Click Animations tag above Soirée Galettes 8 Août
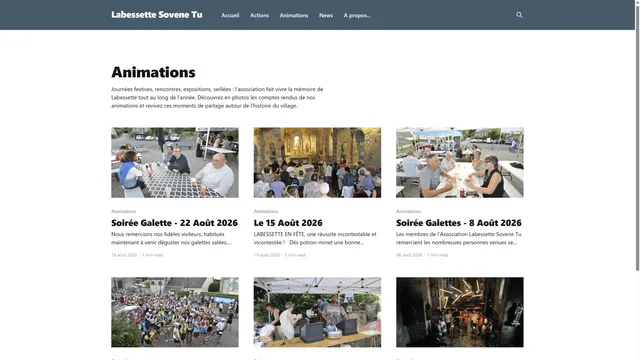Image resolution: width=640 pixels, height=360 pixels. (408, 211)
